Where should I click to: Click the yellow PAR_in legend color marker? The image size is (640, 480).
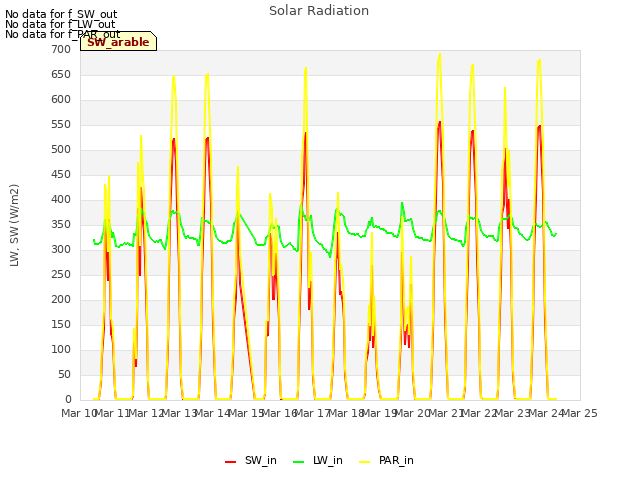coord(364,462)
